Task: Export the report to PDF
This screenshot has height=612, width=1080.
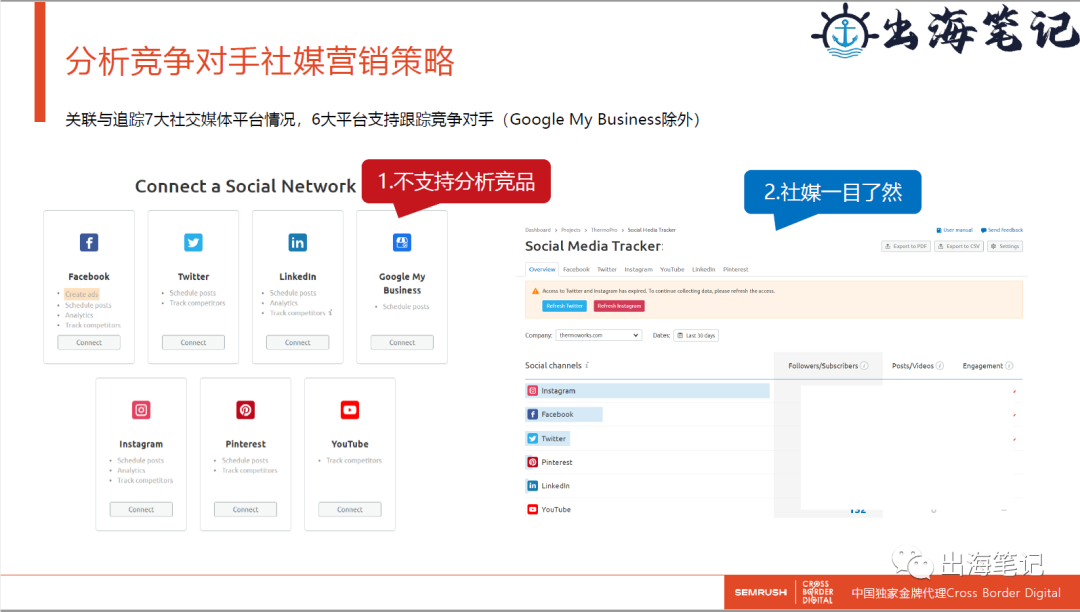Action: 906,246
